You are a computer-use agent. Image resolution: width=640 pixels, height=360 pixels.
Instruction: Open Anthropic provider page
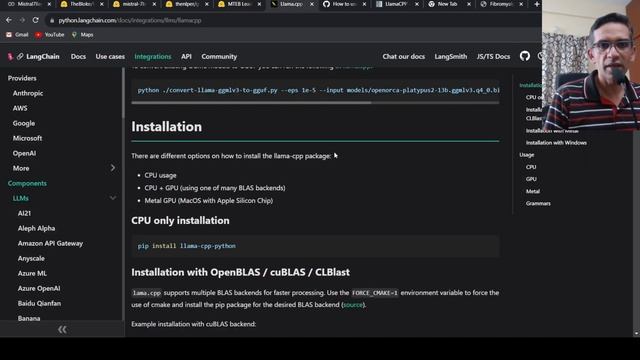point(28,93)
